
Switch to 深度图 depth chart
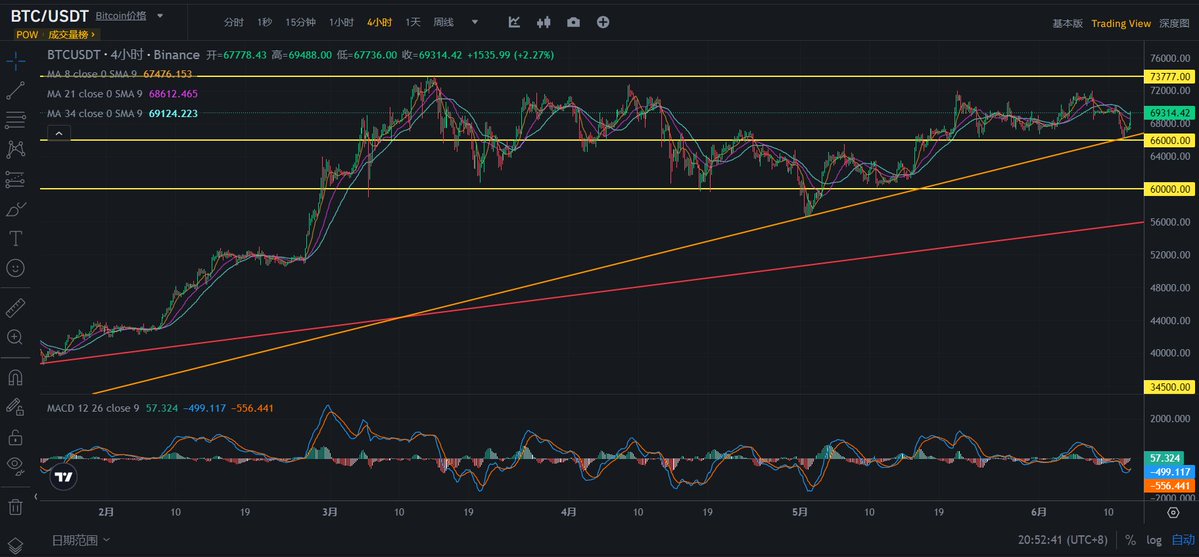point(1175,23)
